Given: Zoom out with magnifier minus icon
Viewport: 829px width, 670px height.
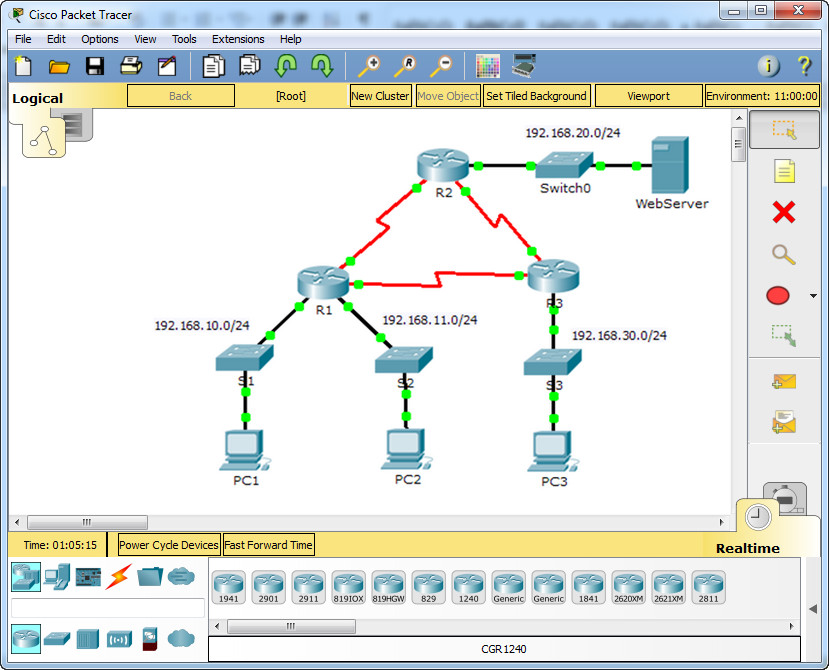Looking at the screenshot, I should click(x=440, y=66).
